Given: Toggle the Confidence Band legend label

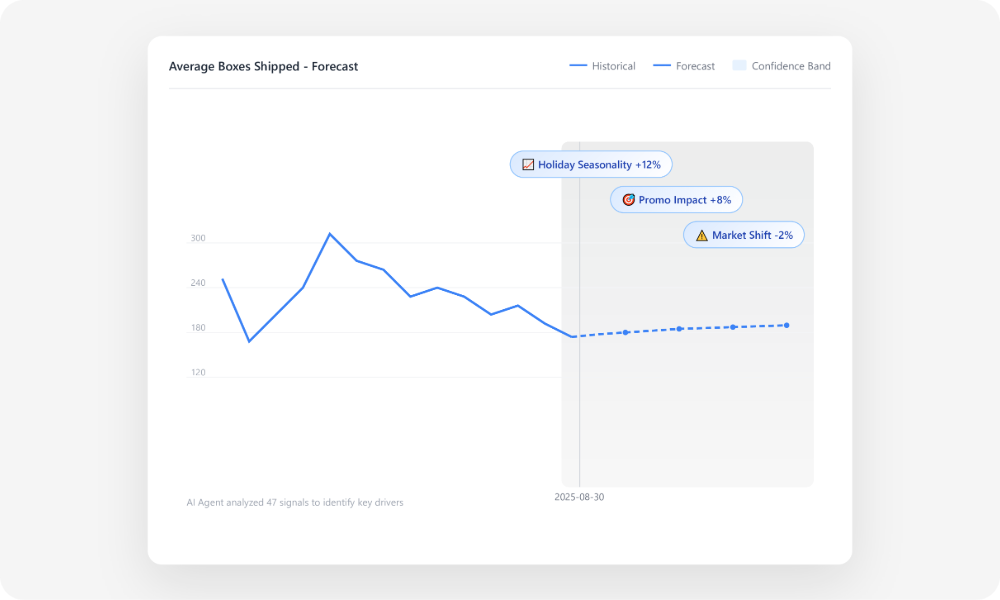Looking at the screenshot, I should click(x=791, y=66).
